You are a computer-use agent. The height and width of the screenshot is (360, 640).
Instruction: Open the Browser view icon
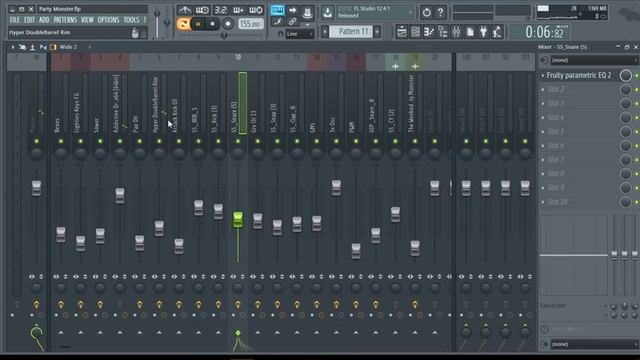click(443, 32)
